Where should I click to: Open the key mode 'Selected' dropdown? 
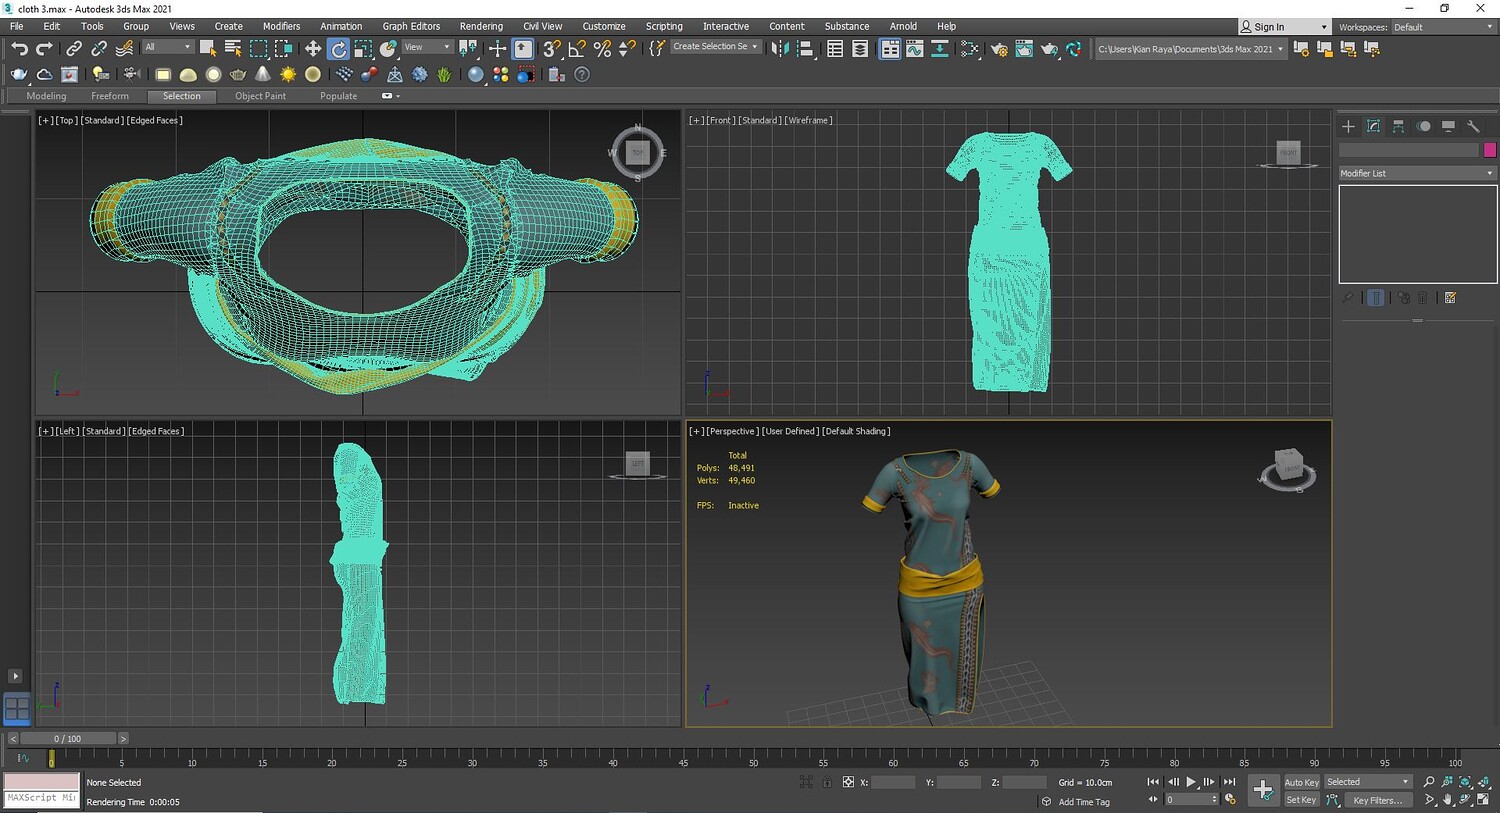click(1367, 782)
